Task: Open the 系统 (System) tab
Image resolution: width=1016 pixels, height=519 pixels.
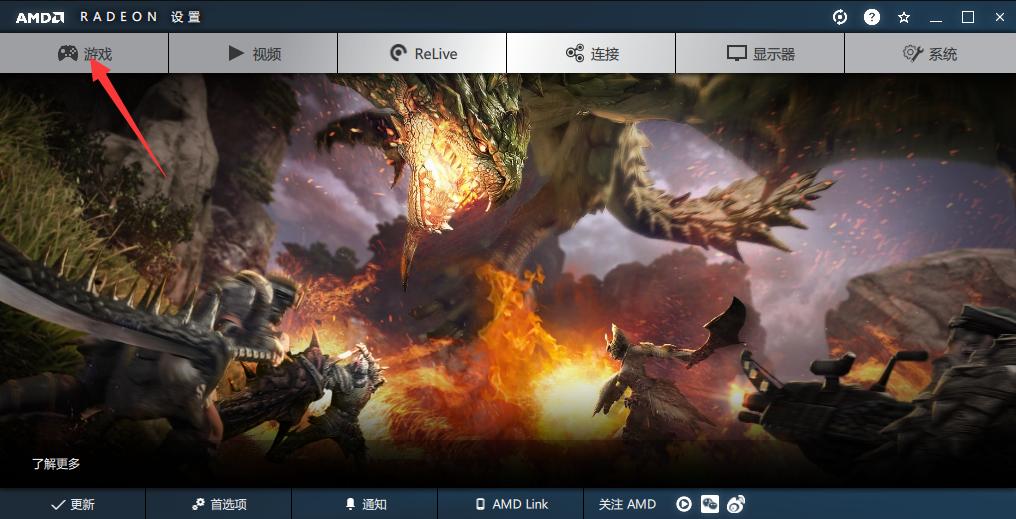Action: click(x=930, y=53)
